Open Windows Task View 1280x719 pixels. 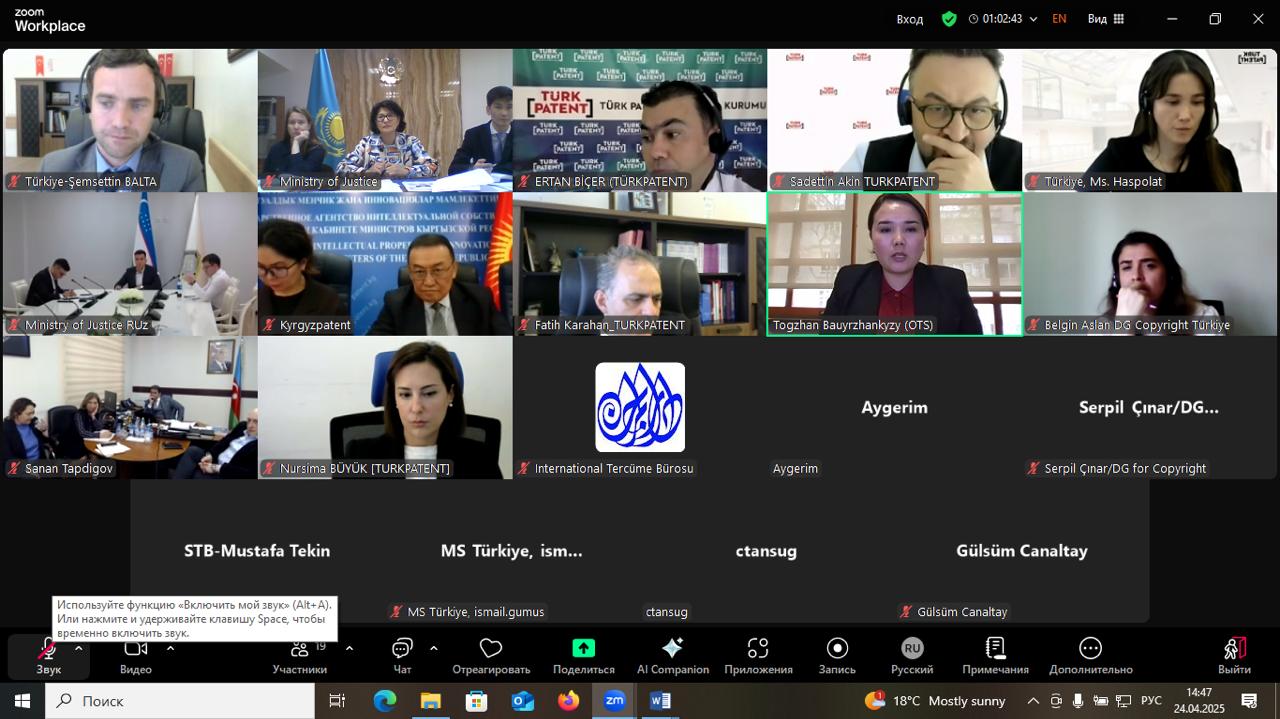coord(337,701)
